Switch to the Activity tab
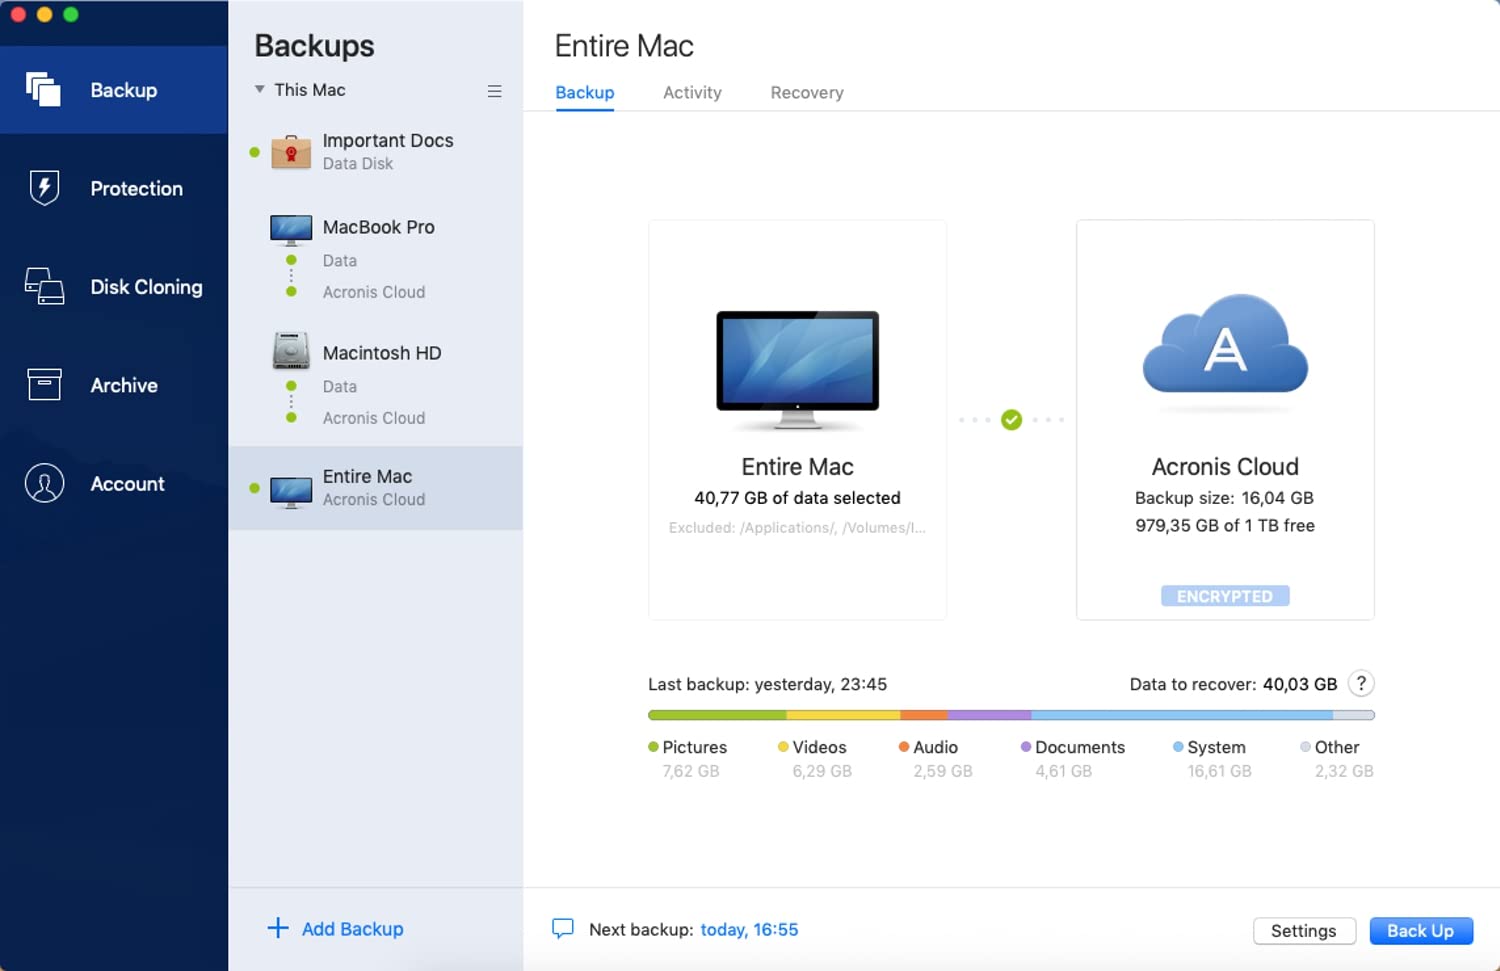 692,93
